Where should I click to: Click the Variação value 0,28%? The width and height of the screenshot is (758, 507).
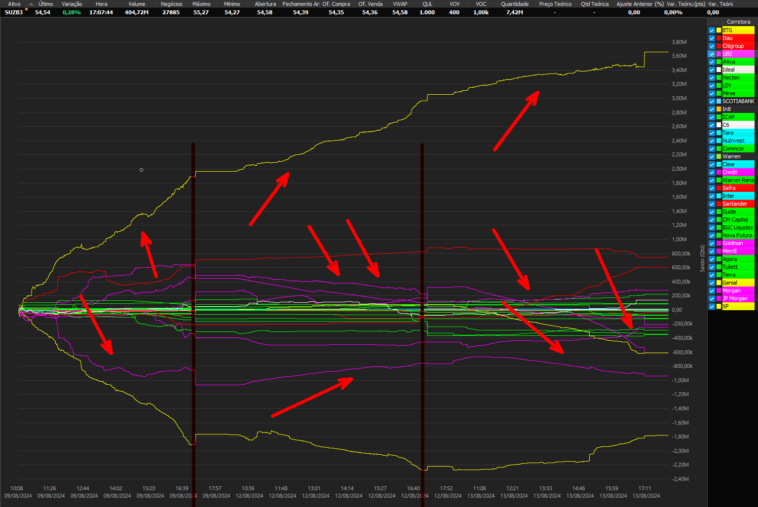coord(70,12)
